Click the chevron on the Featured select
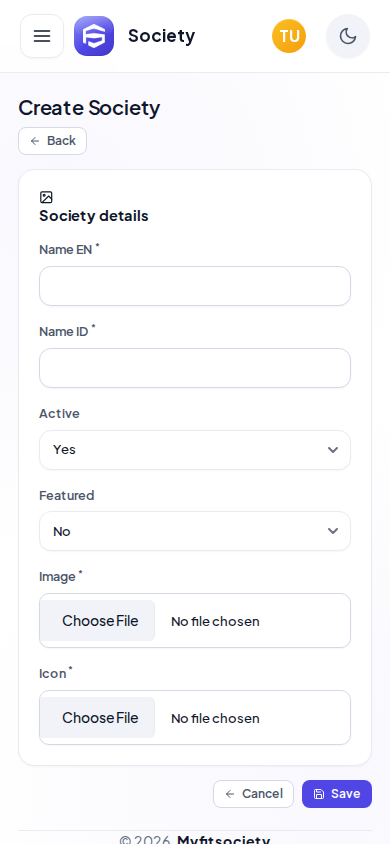 (x=333, y=531)
